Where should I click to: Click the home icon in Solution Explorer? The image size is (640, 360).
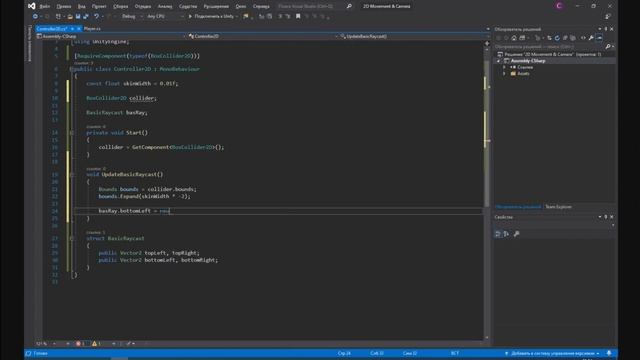(x=514, y=38)
